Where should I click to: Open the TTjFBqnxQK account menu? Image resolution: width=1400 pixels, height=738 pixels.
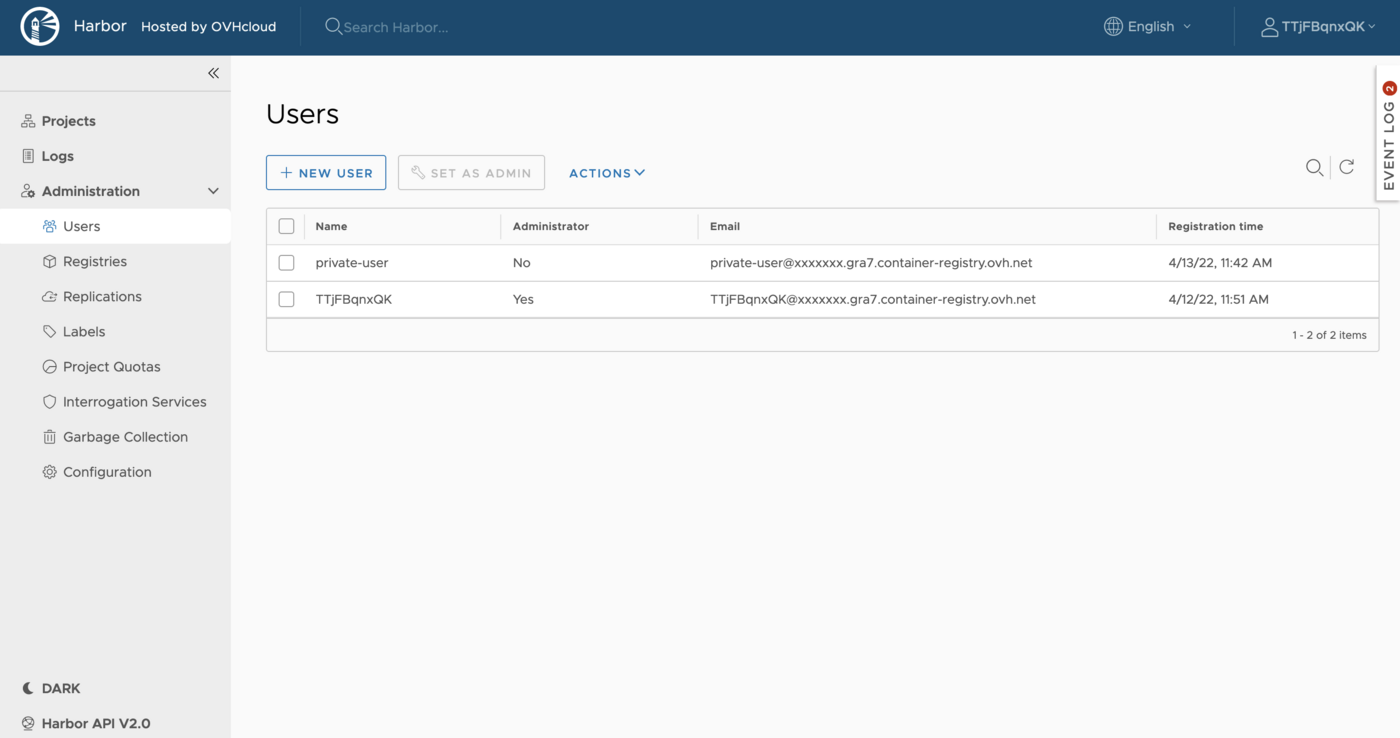click(1319, 26)
